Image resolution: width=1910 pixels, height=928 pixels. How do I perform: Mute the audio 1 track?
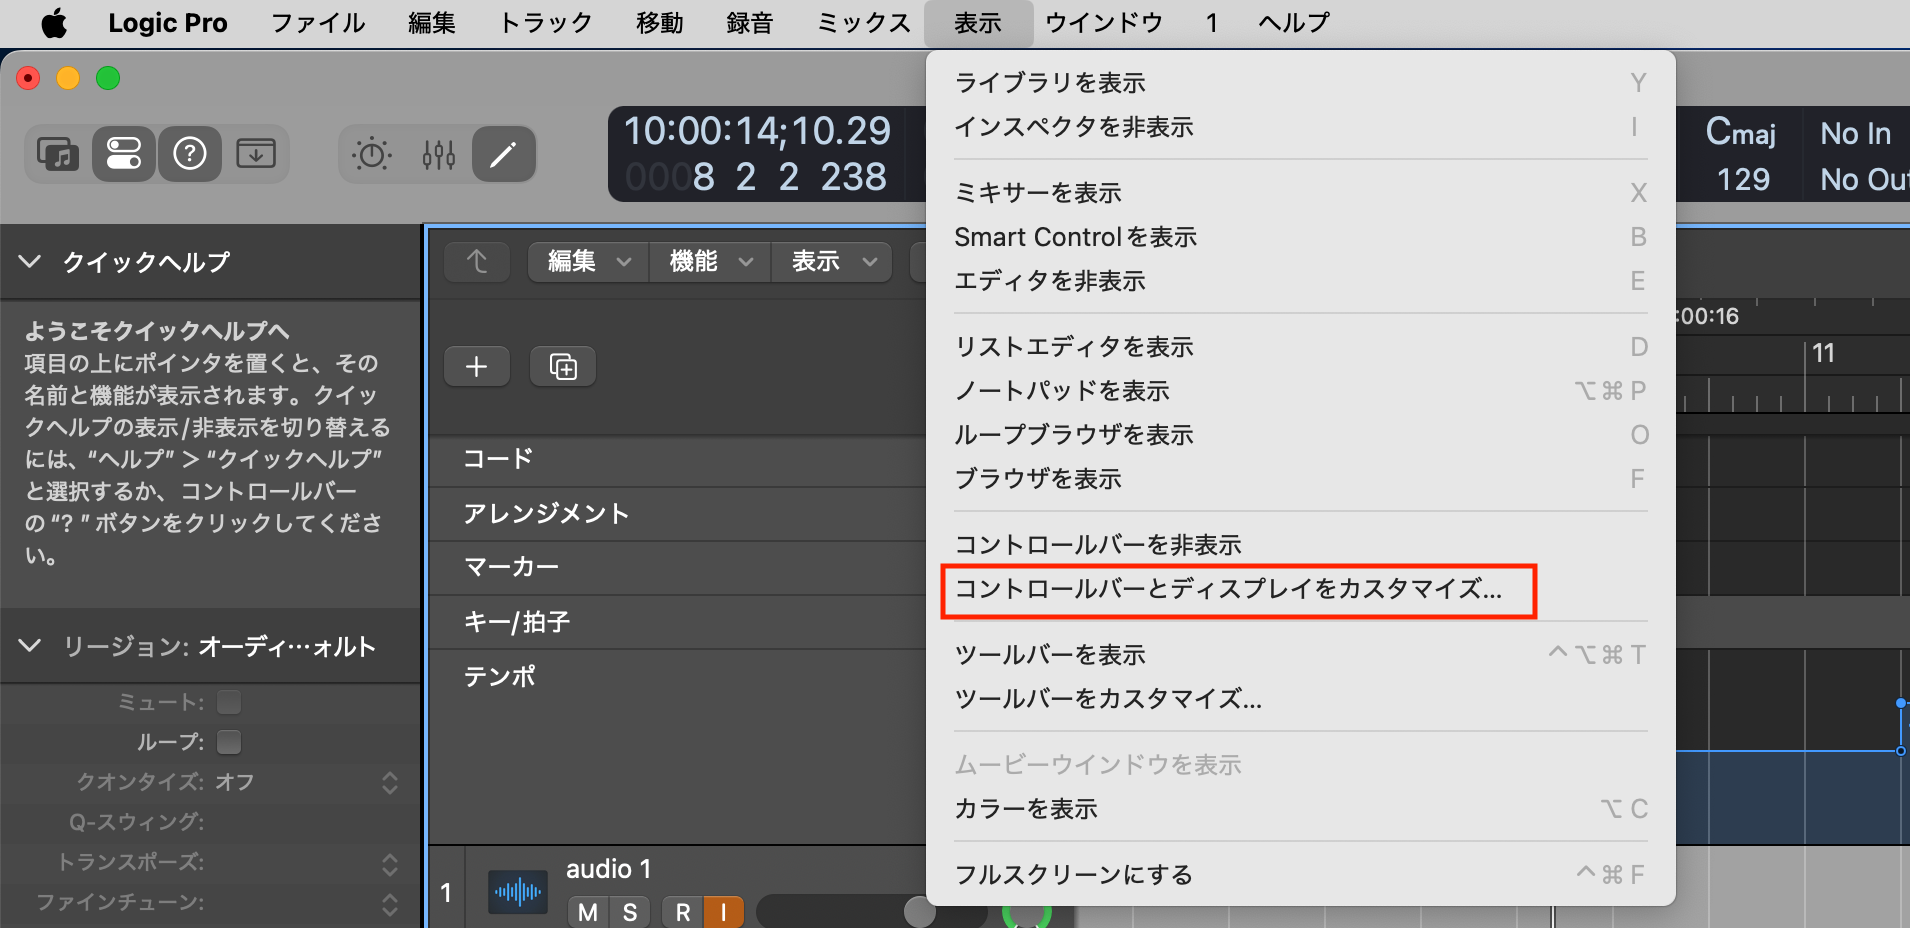click(588, 912)
